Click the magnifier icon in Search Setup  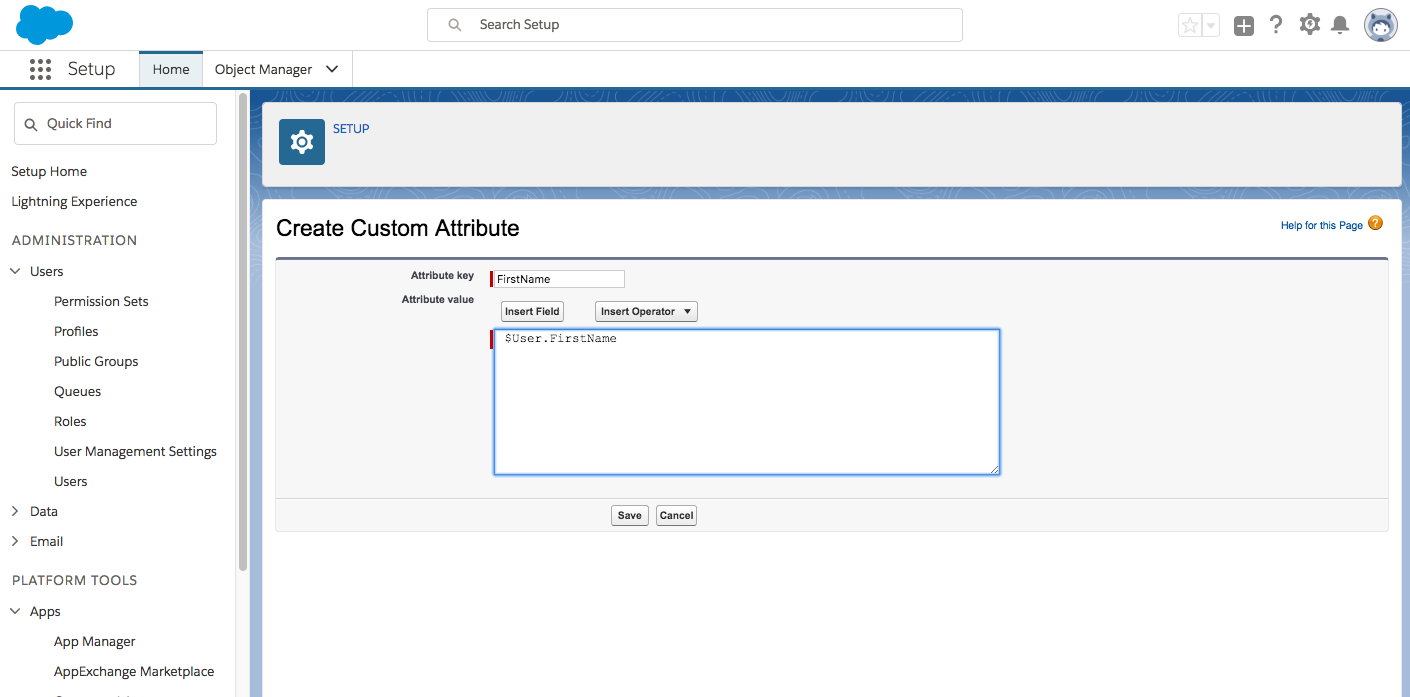[455, 25]
